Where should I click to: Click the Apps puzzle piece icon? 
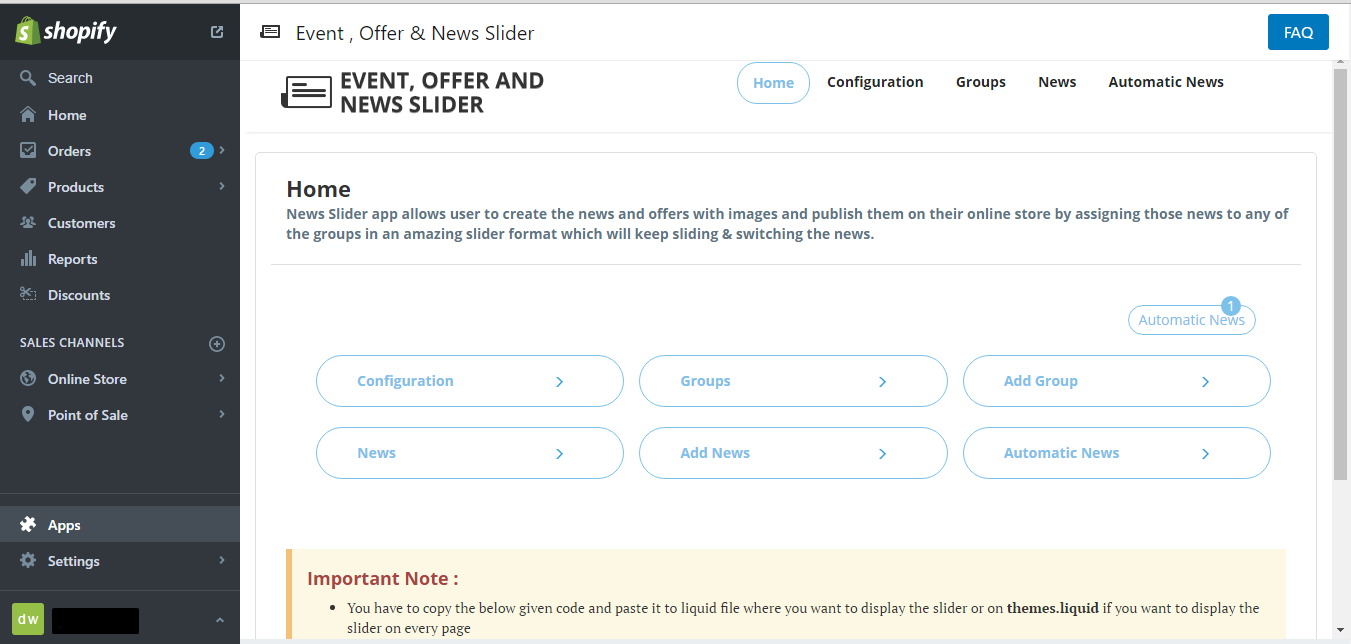tap(28, 525)
